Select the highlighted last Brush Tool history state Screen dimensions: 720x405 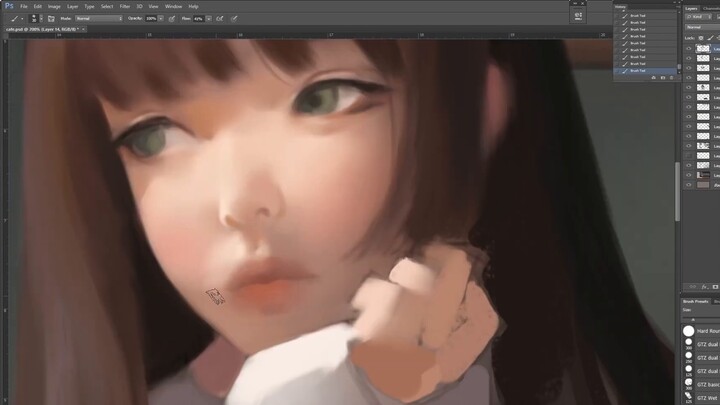click(x=645, y=71)
